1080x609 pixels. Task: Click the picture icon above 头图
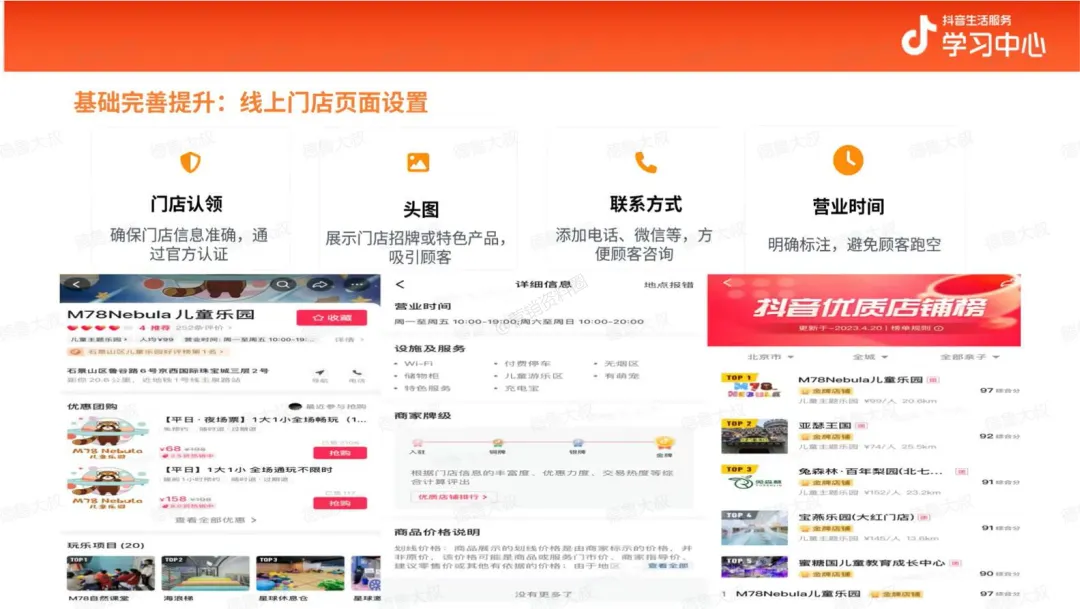(x=418, y=163)
